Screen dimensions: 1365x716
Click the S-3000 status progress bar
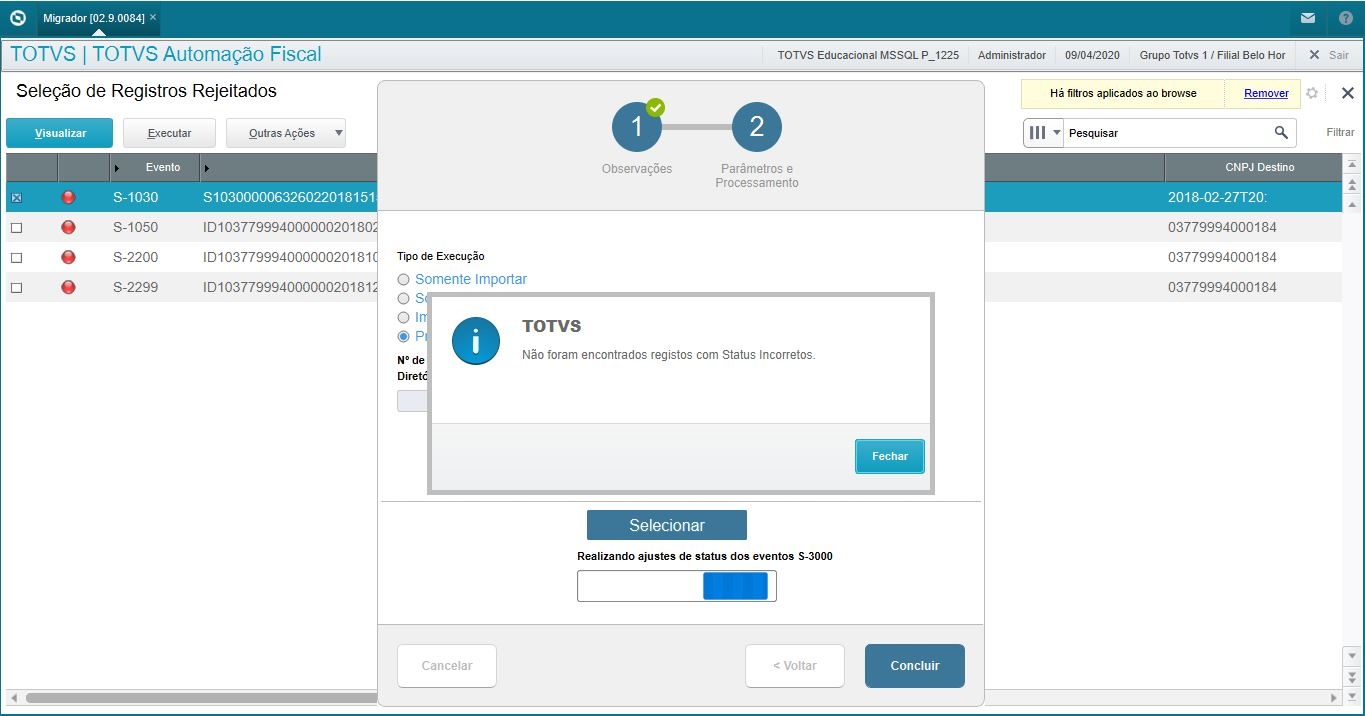677,586
